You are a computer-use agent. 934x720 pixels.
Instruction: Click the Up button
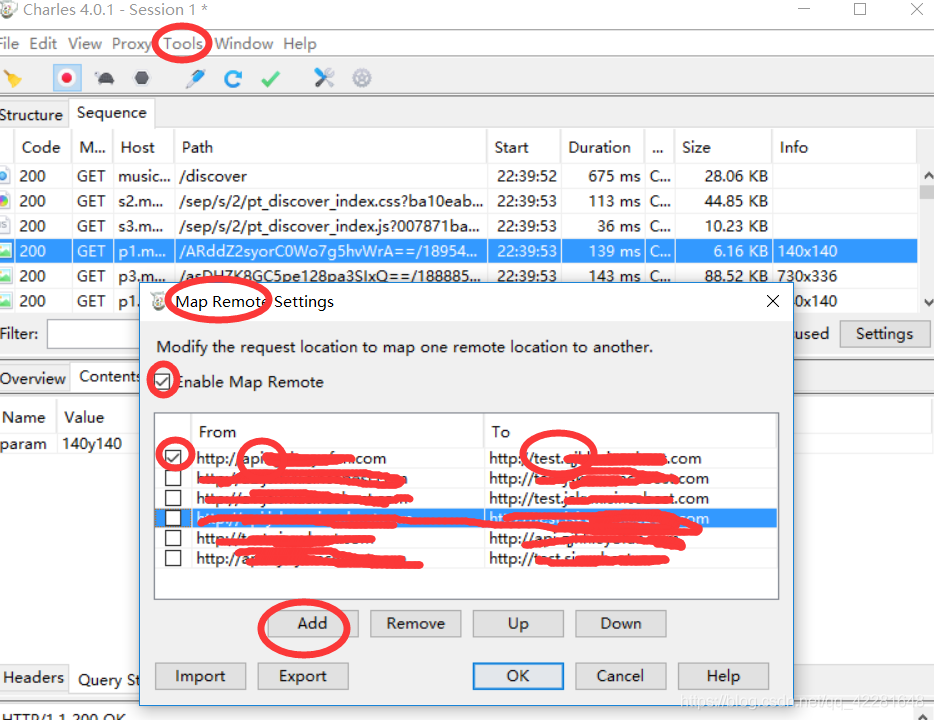pyautogui.click(x=518, y=624)
